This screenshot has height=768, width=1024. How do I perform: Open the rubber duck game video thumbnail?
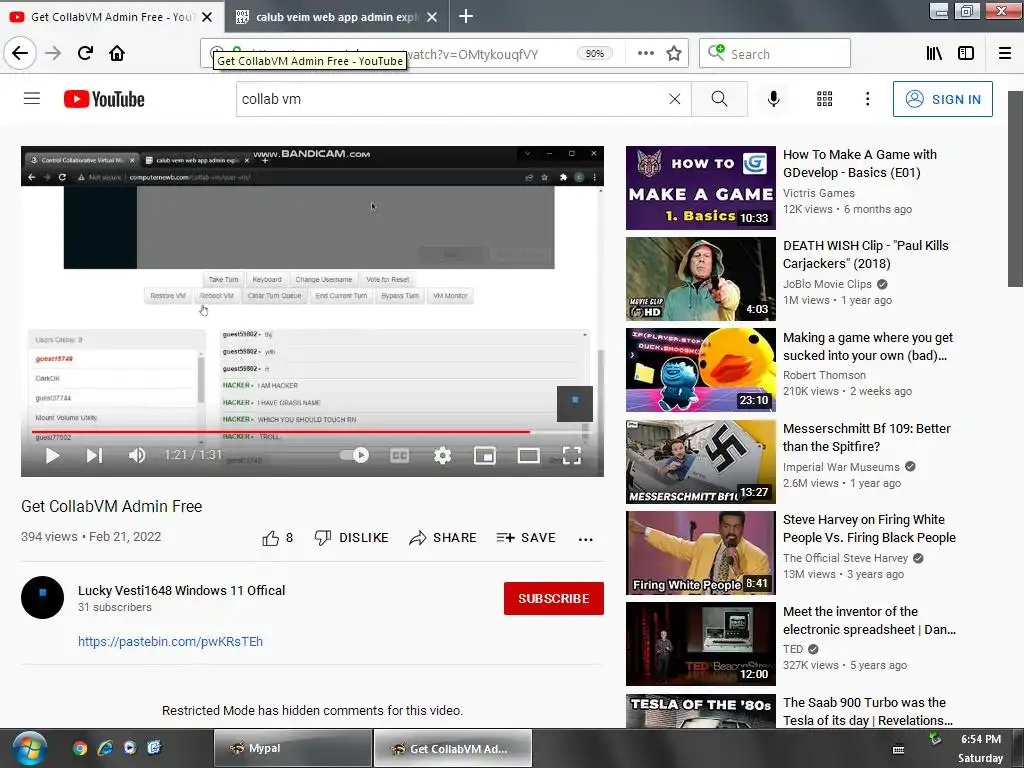click(701, 370)
